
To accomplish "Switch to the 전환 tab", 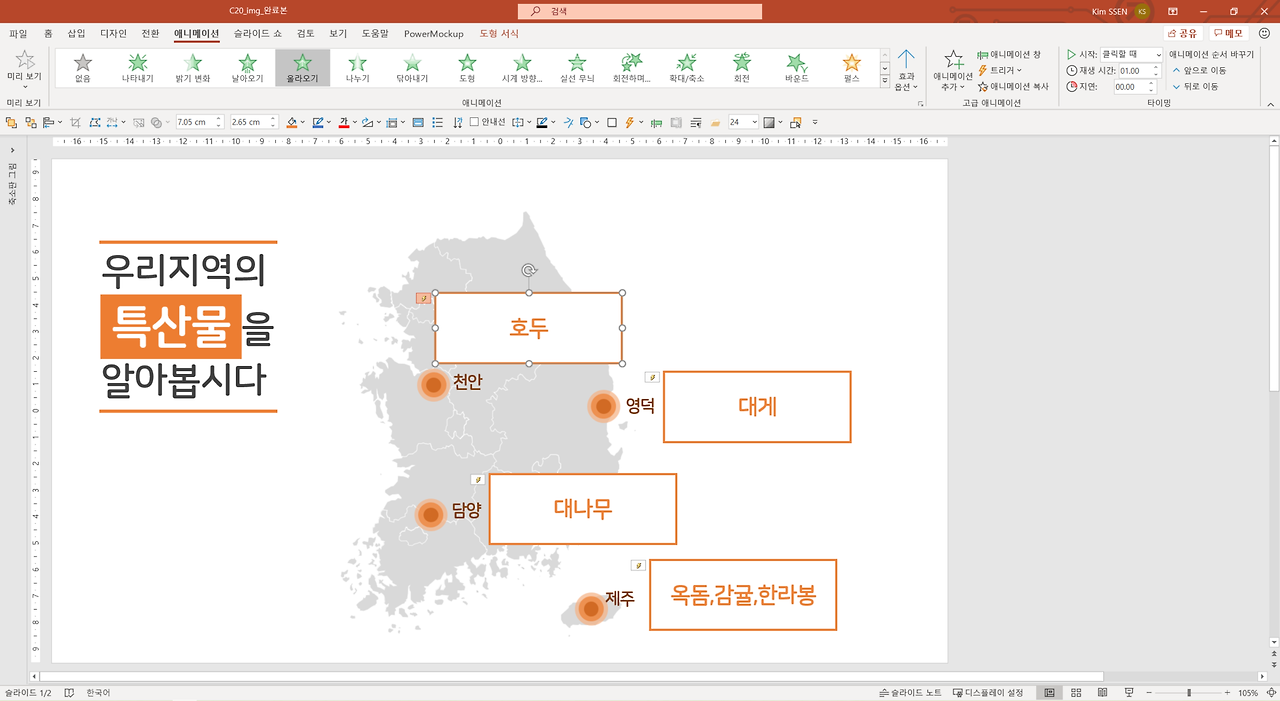I will point(150,33).
